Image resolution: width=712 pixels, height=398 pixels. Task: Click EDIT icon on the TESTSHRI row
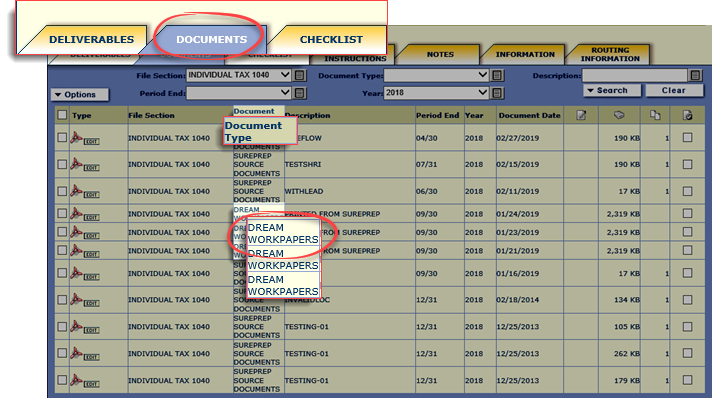coord(91,168)
